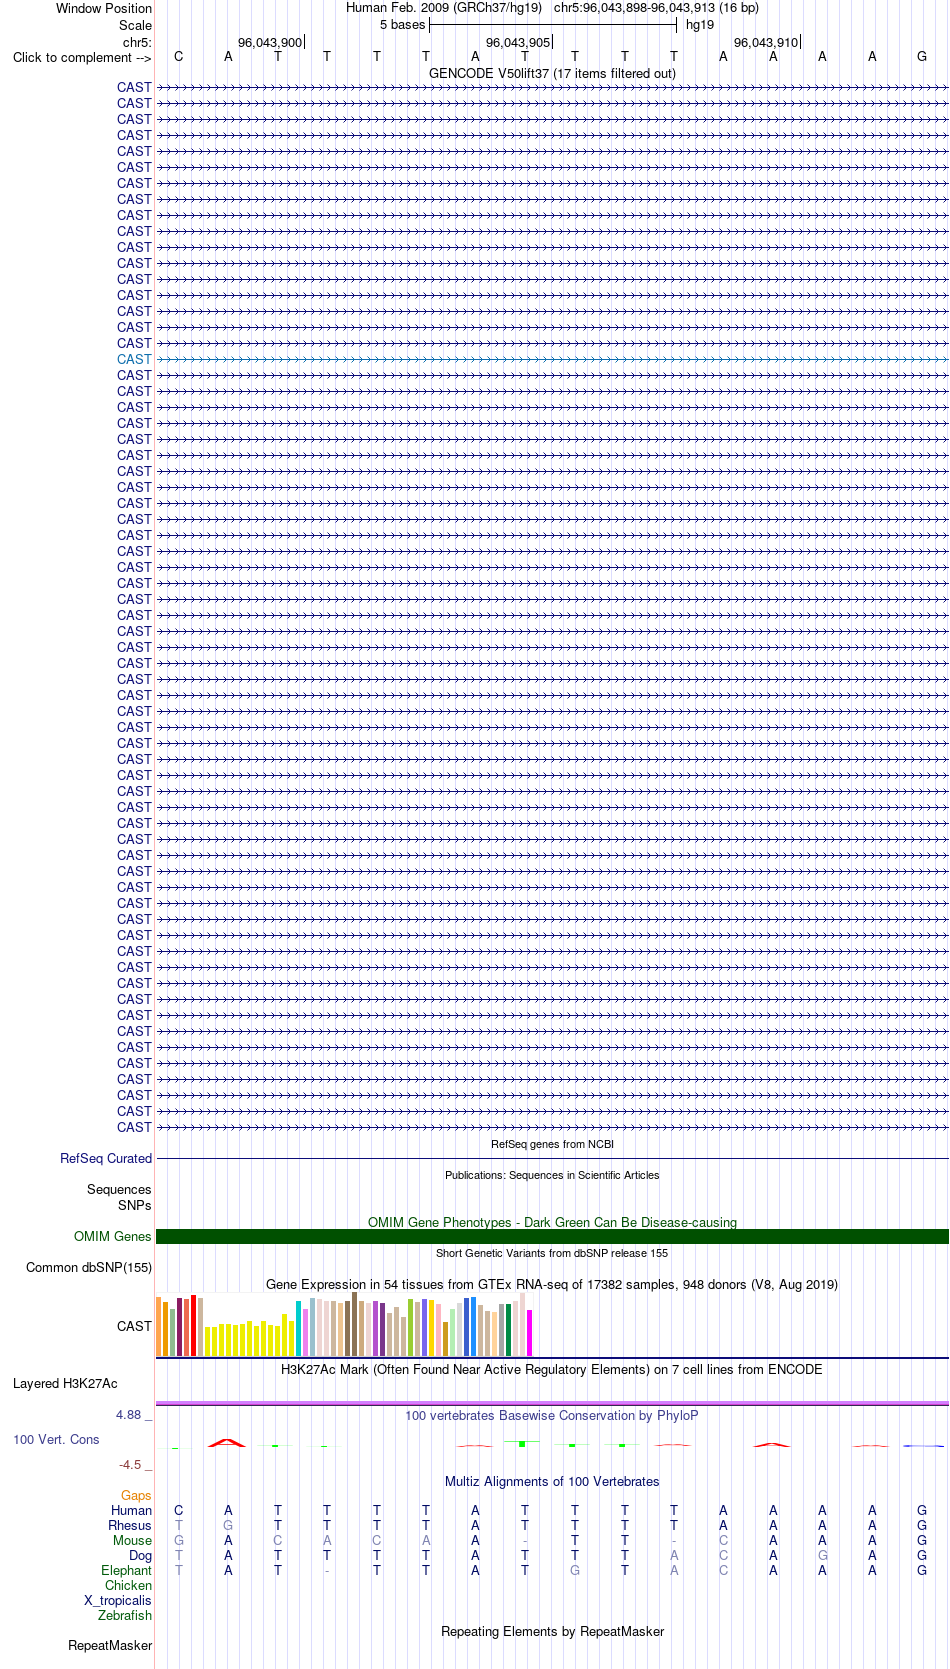Open the RepeatMasker track label
The image size is (950, 1669).
110,1645
